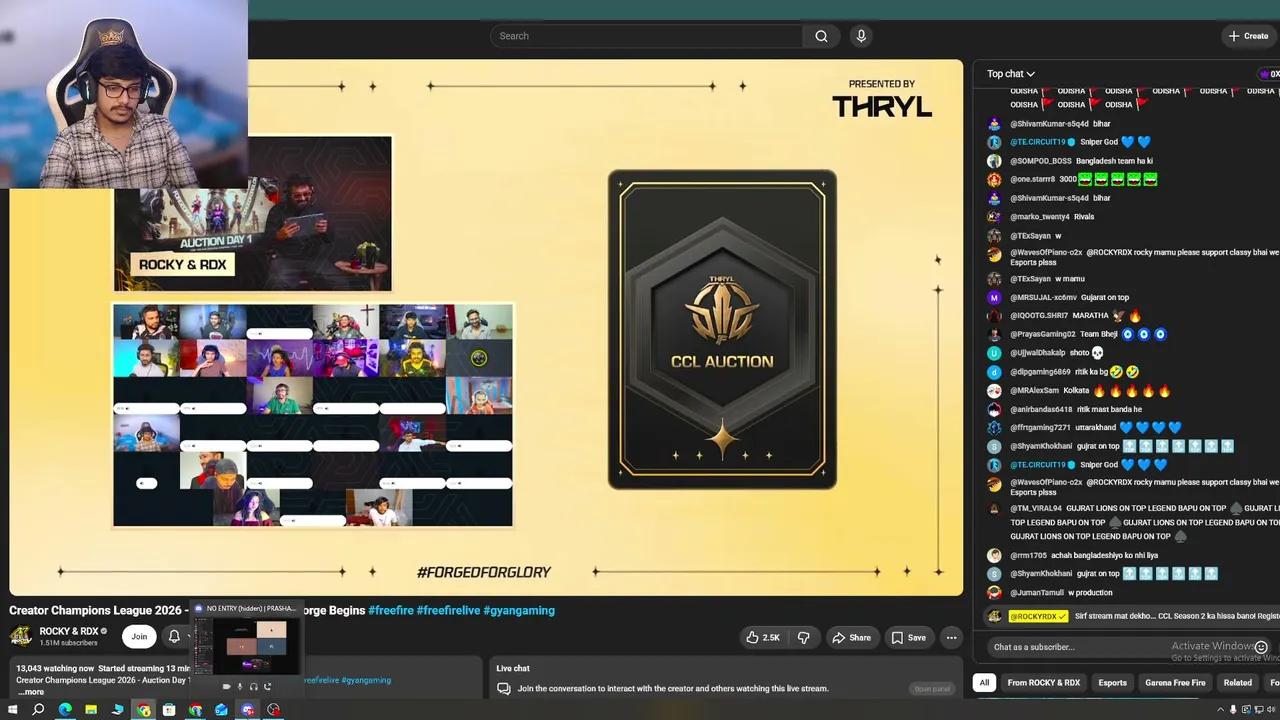Select the Related filter chip
Screen dimensions: 1280x720
tap(1237, 683)
